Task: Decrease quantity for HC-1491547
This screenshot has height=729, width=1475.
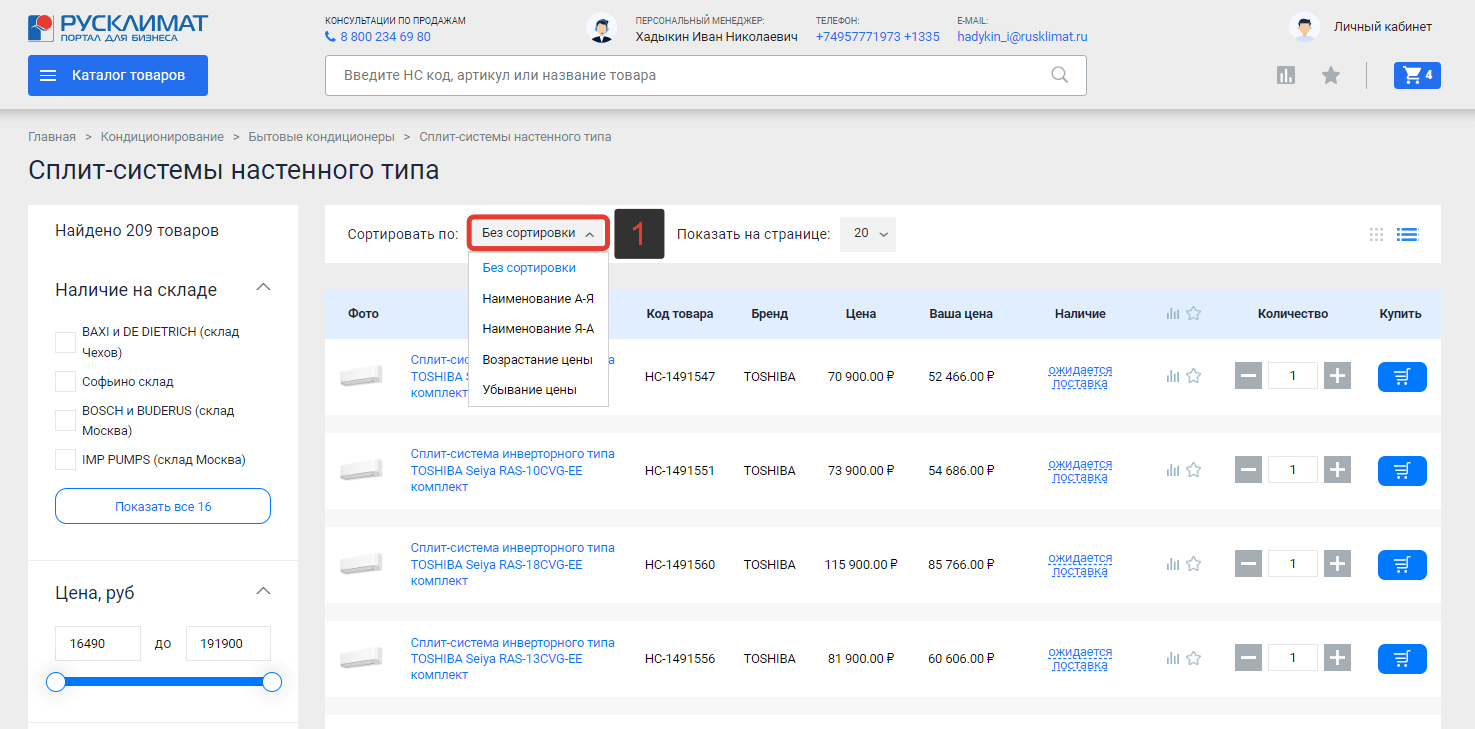Action: 1248,376
